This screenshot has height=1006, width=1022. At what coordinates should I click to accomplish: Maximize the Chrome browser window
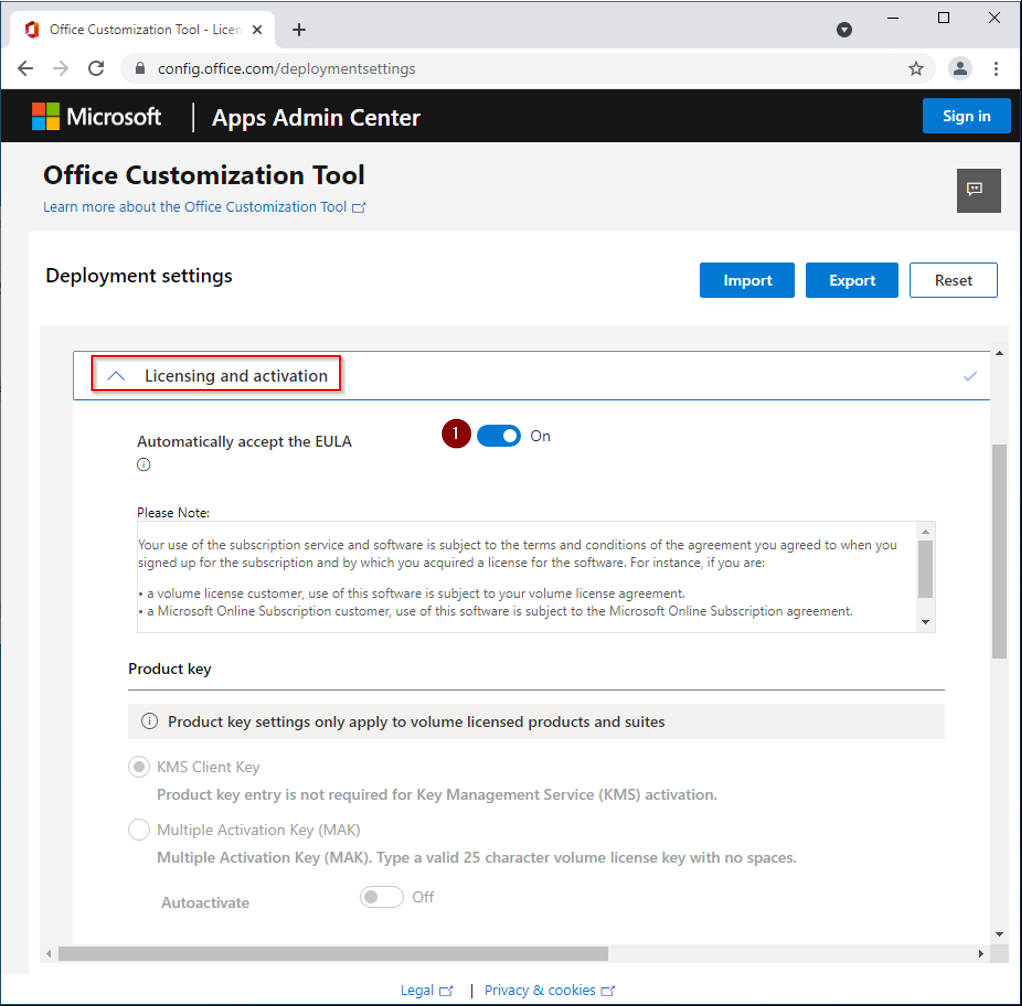click(943, 18)
